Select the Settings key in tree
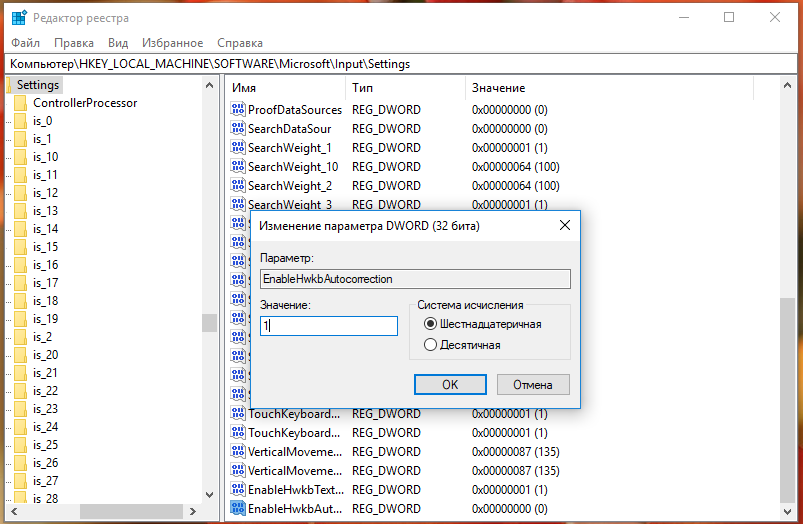803x524 pixels. click(38, 85)
